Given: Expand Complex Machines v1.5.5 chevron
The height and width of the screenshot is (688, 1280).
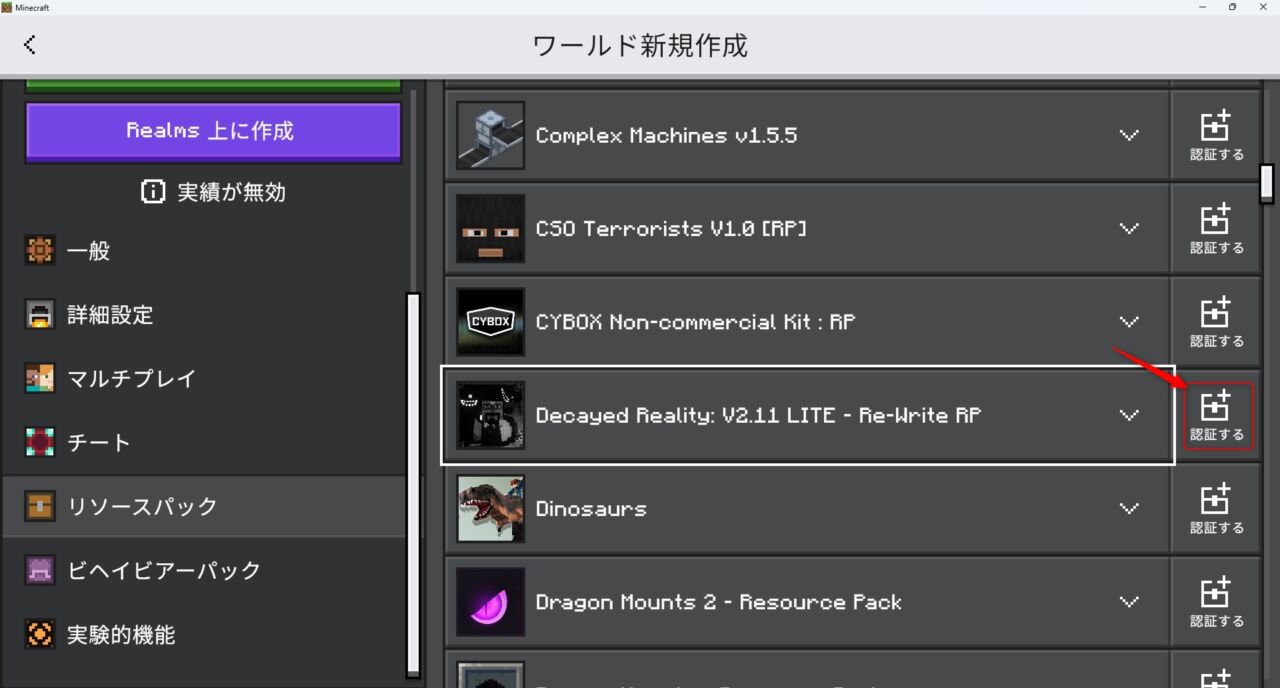Looking at the screenshot, I should pyautogui.click(x=1129, y=135).
